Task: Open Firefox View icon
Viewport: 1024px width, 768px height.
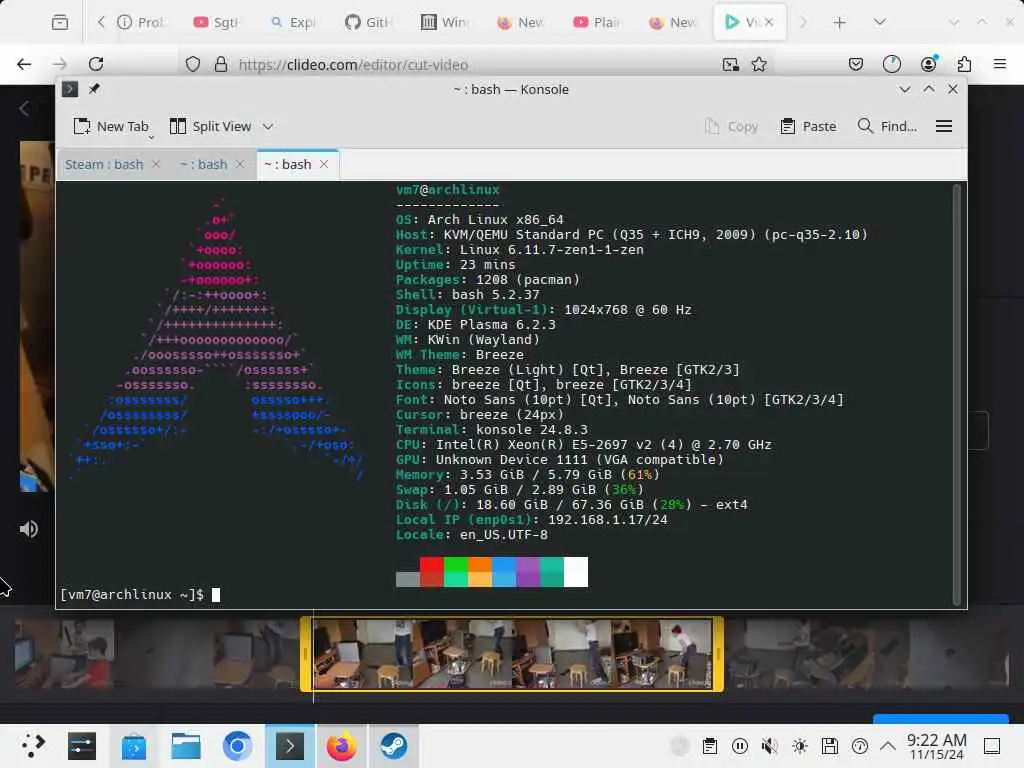Action: (x=60, y=22)
